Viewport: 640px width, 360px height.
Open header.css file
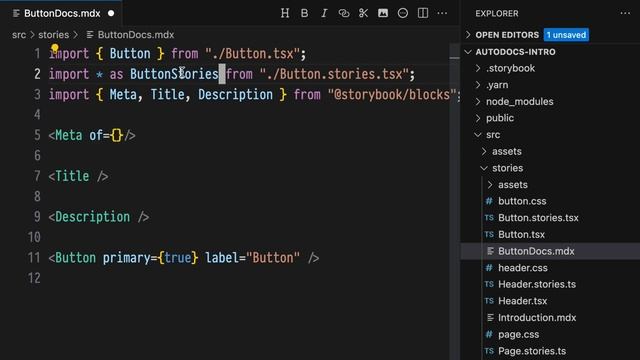tap(522, 268)
